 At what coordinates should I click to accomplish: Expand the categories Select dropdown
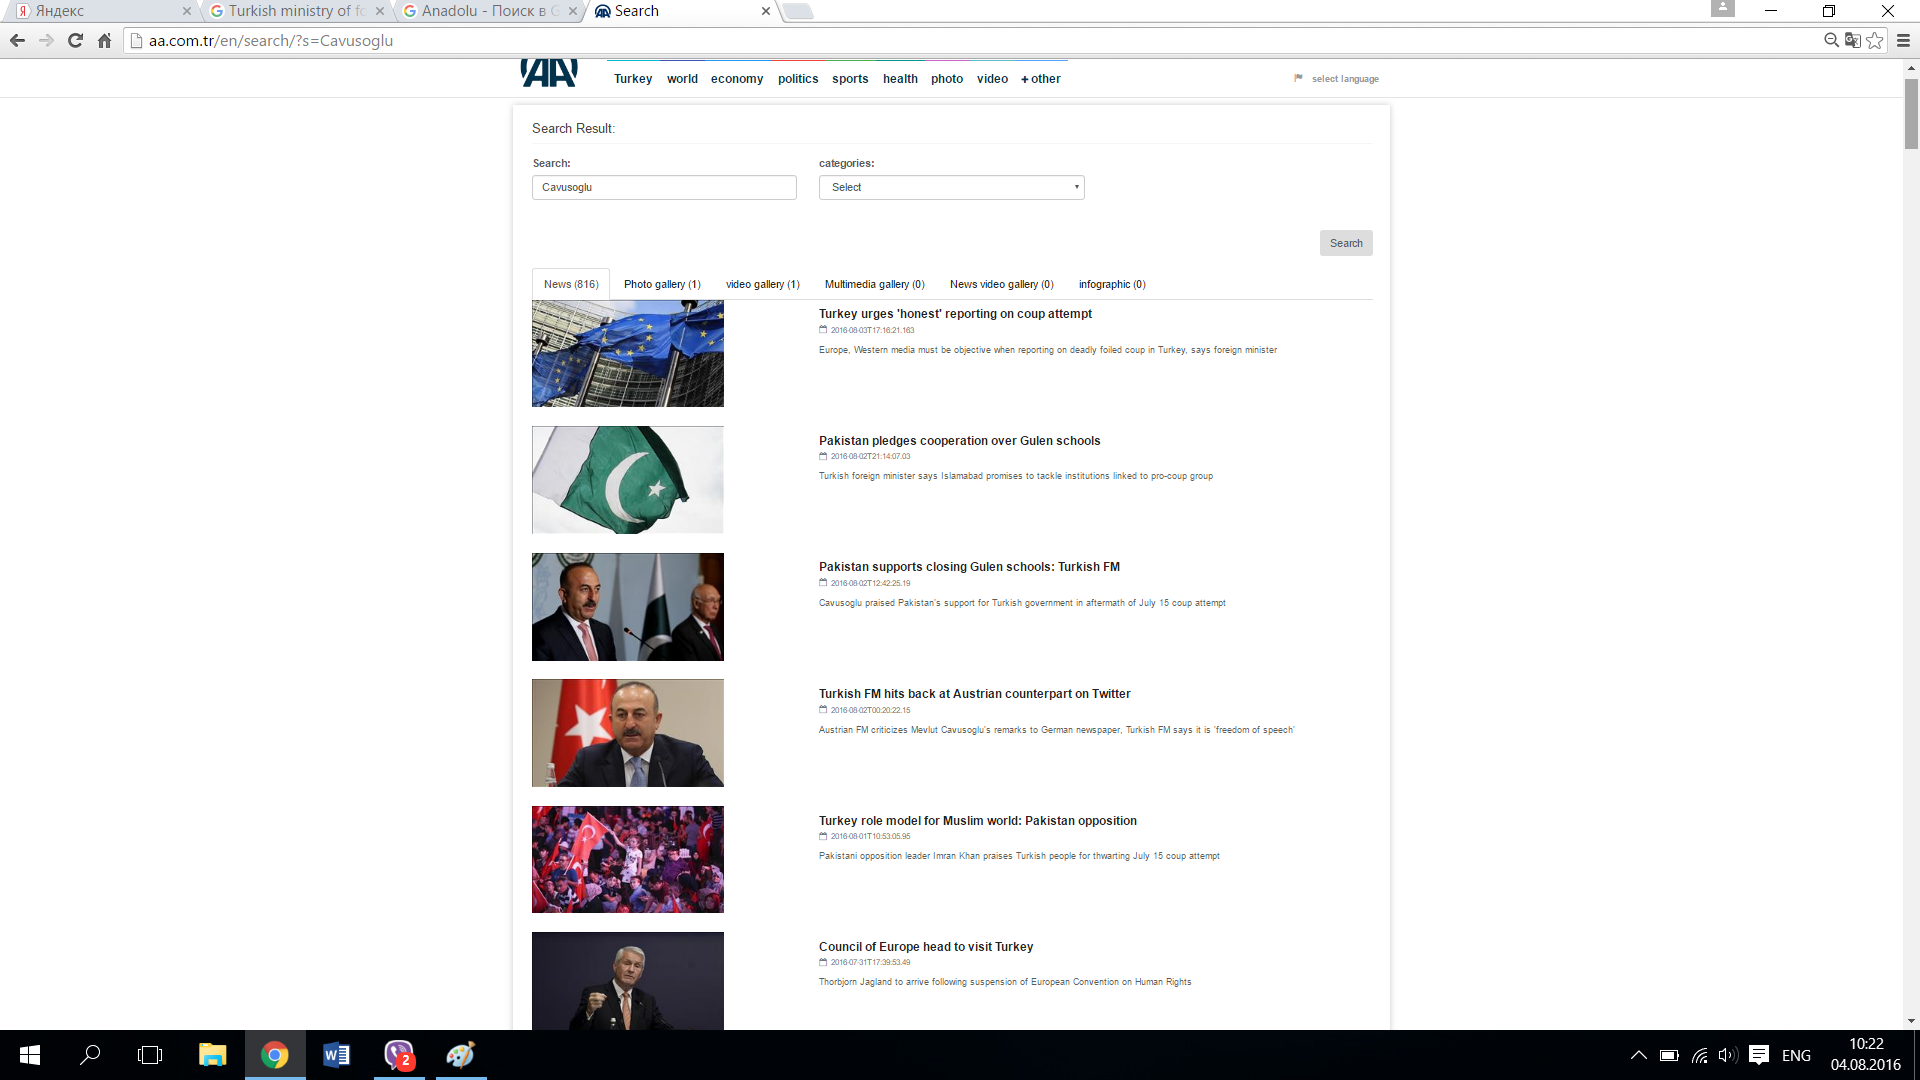[x=951, y=187]
